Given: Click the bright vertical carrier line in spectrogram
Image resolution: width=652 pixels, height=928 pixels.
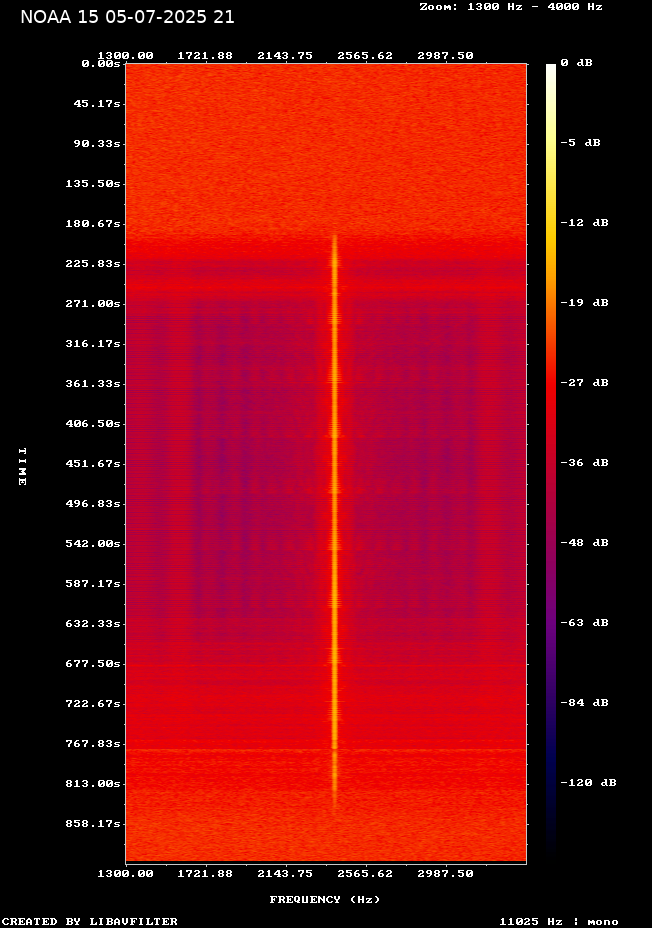Looking at the screenshot, I should [x=335, y=524].
